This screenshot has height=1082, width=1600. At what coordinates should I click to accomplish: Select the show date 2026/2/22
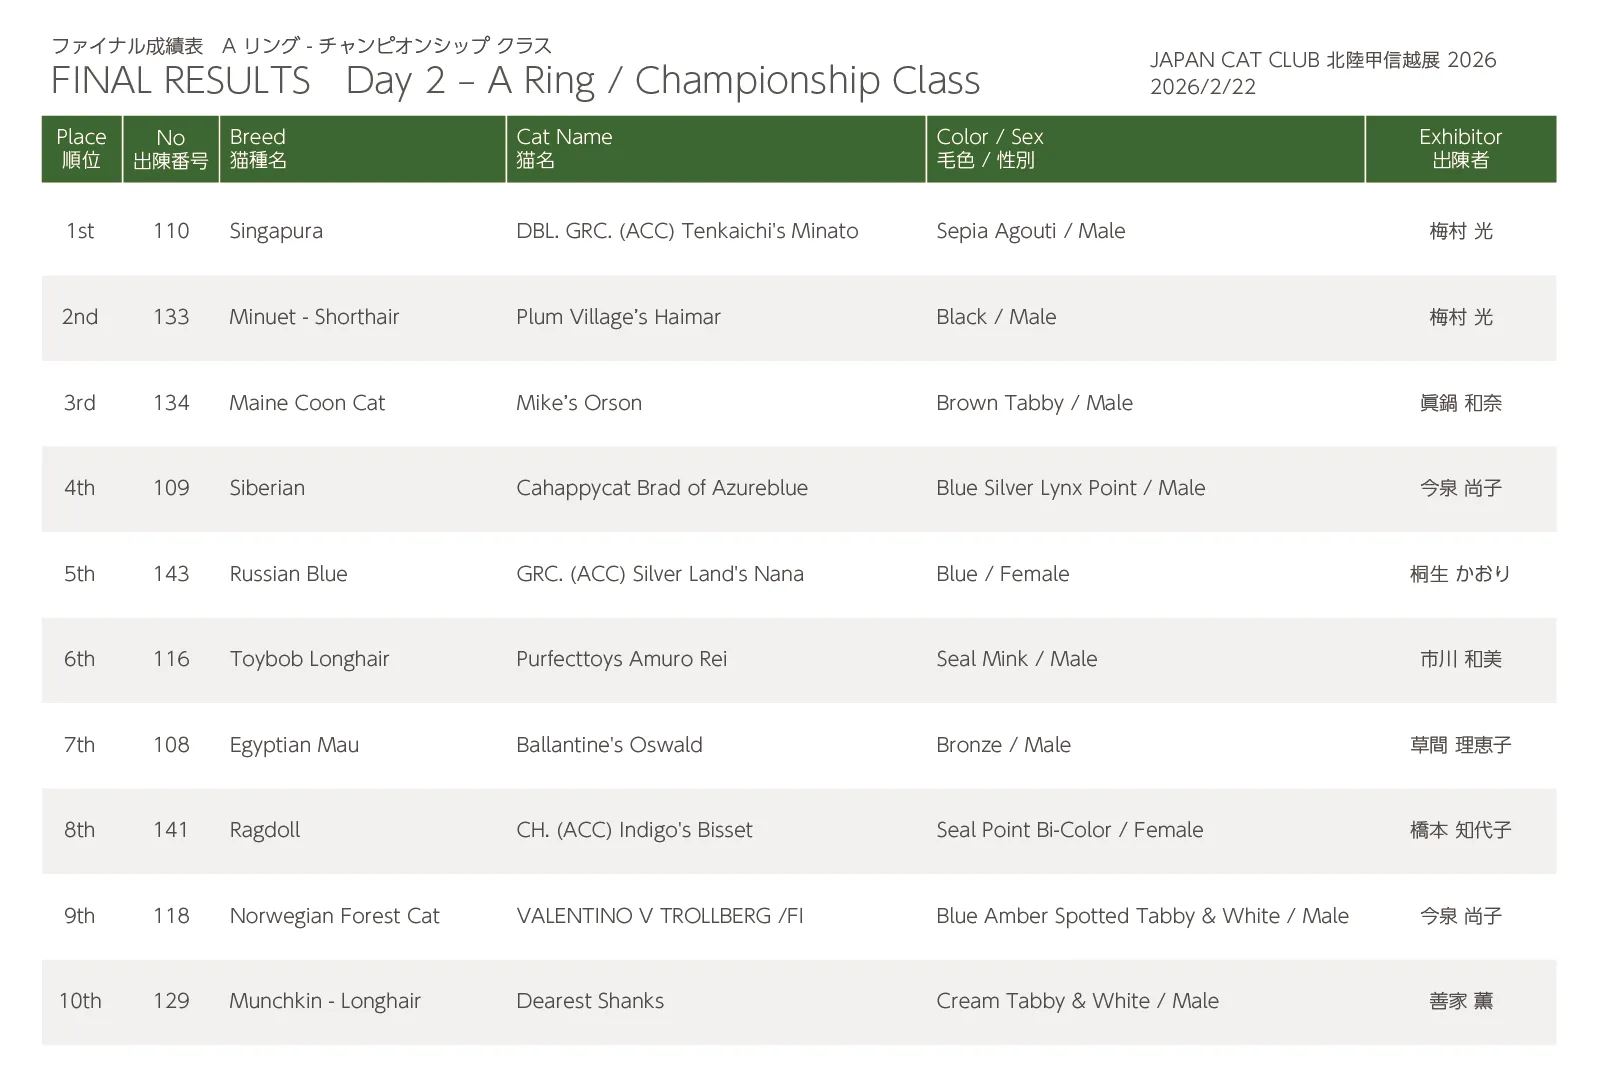click(x=1202, y=87)
